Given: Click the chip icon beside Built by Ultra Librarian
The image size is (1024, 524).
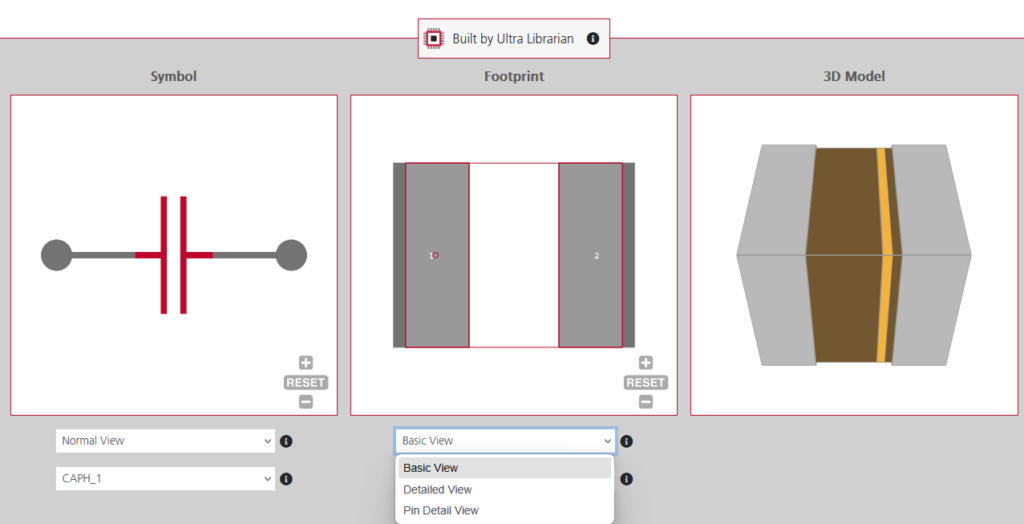Looking at the screenshot, I should point(434,39).
